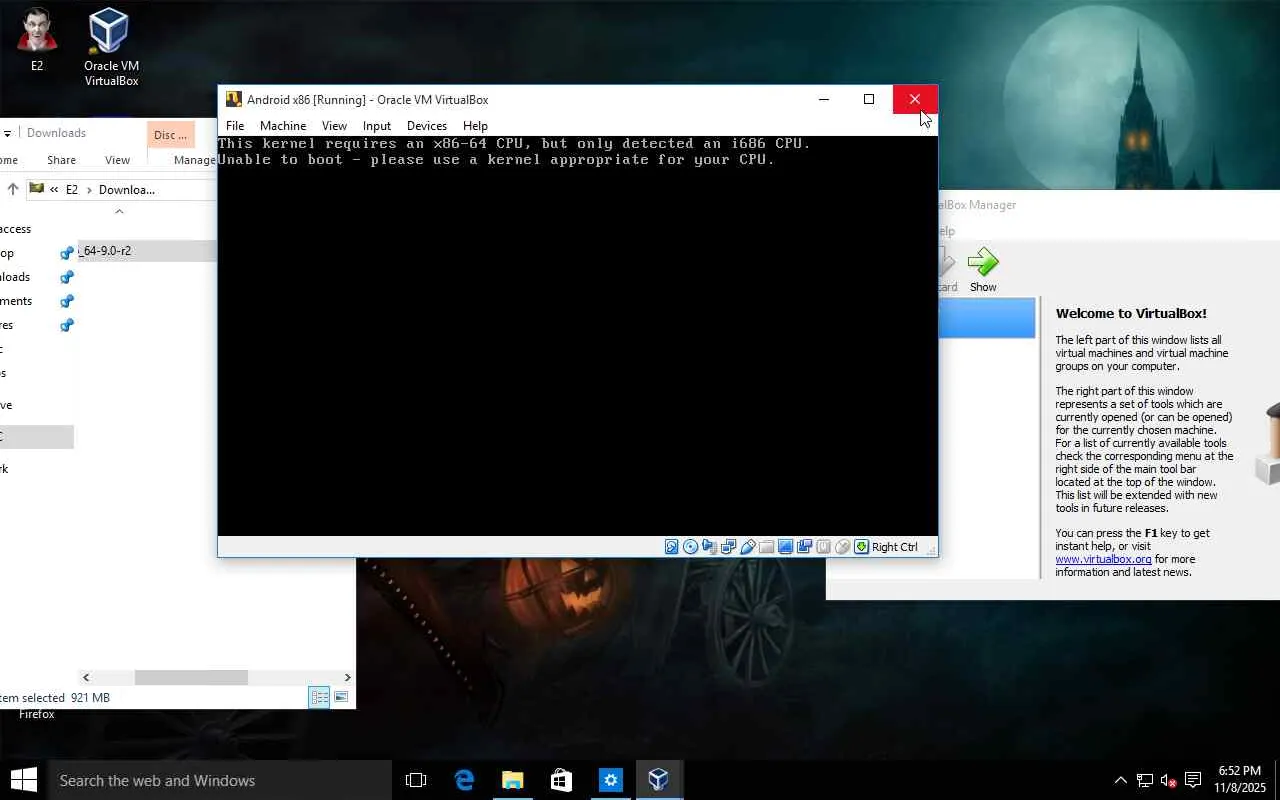1280x800 pixels.
Task: Open the Manage ribbon tab in File Explorer
Action: click(x=195, y=160)
